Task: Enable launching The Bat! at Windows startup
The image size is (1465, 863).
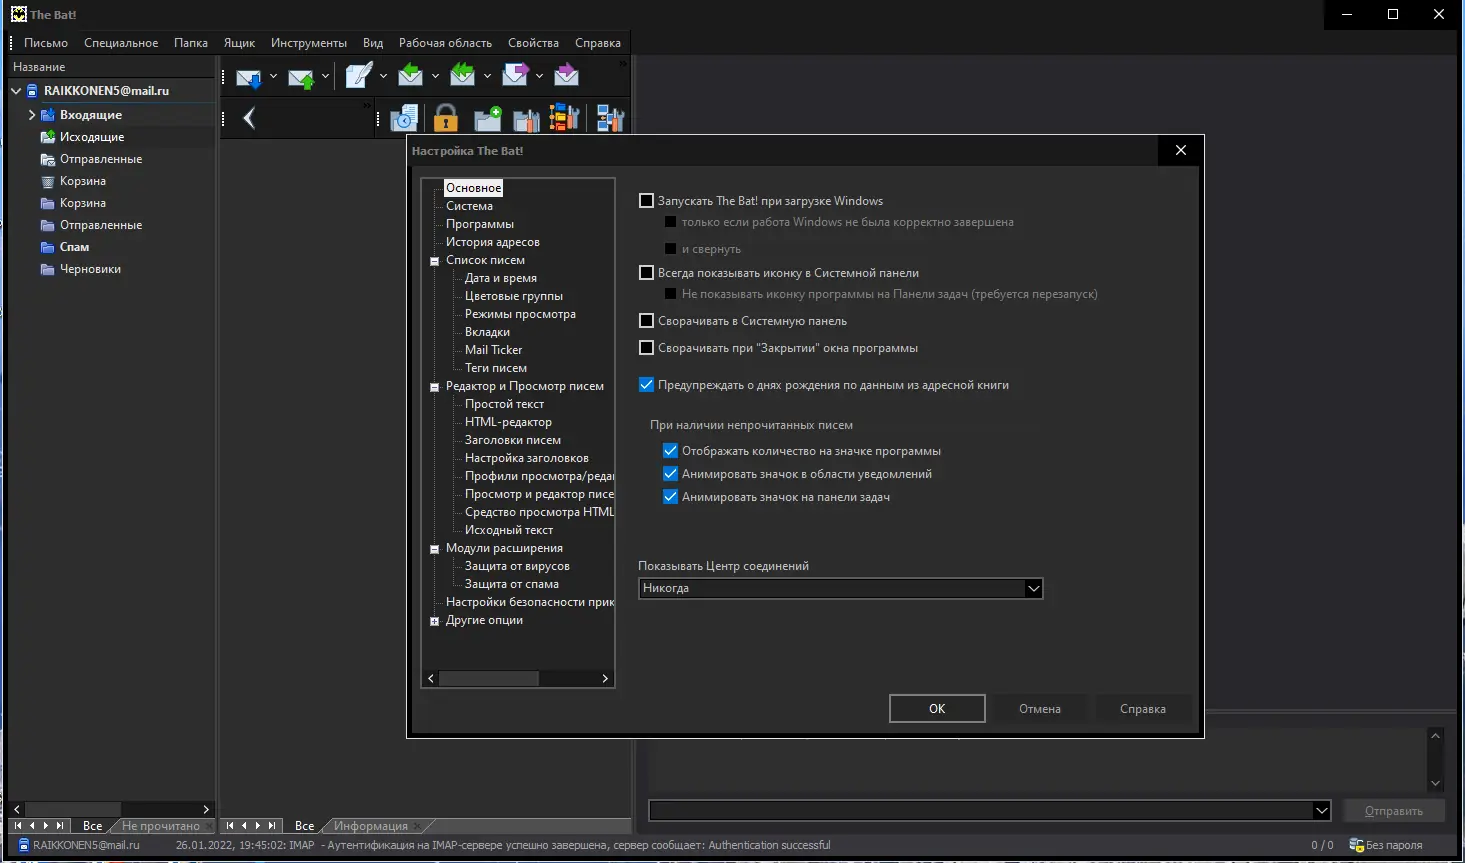Action: [646, 201]
